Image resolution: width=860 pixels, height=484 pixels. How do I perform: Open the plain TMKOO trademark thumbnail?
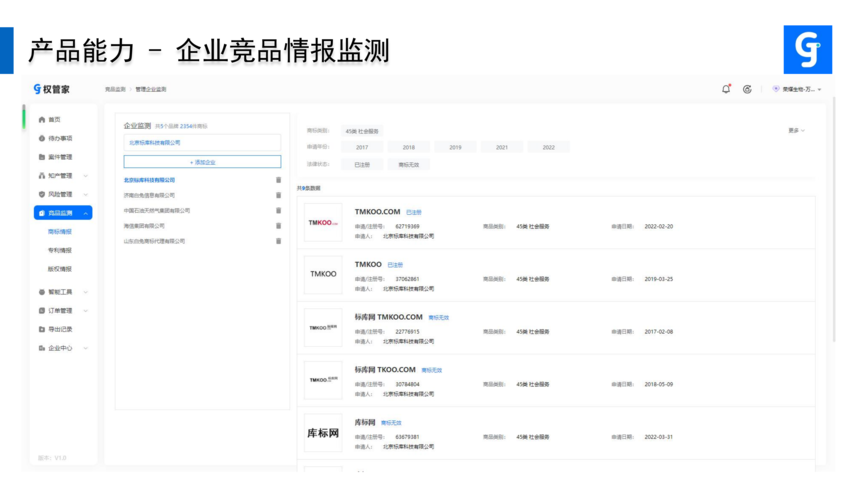pos(323,274)
